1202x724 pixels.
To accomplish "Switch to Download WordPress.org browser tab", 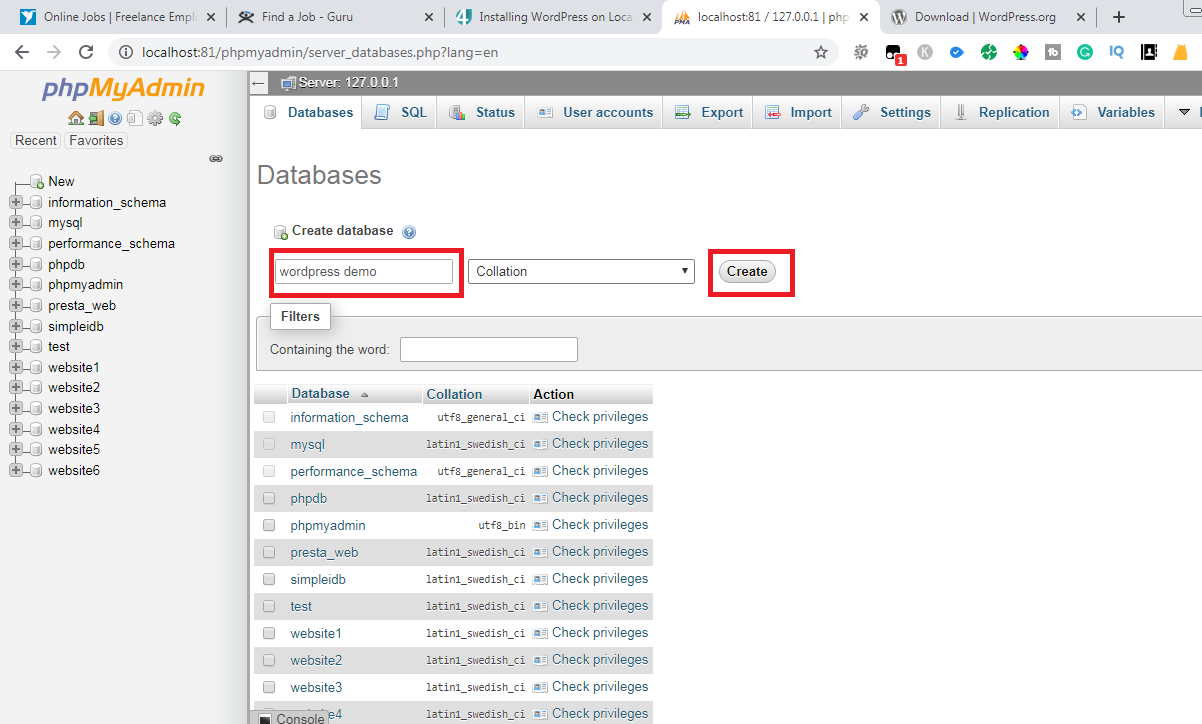I will point(984,17).
